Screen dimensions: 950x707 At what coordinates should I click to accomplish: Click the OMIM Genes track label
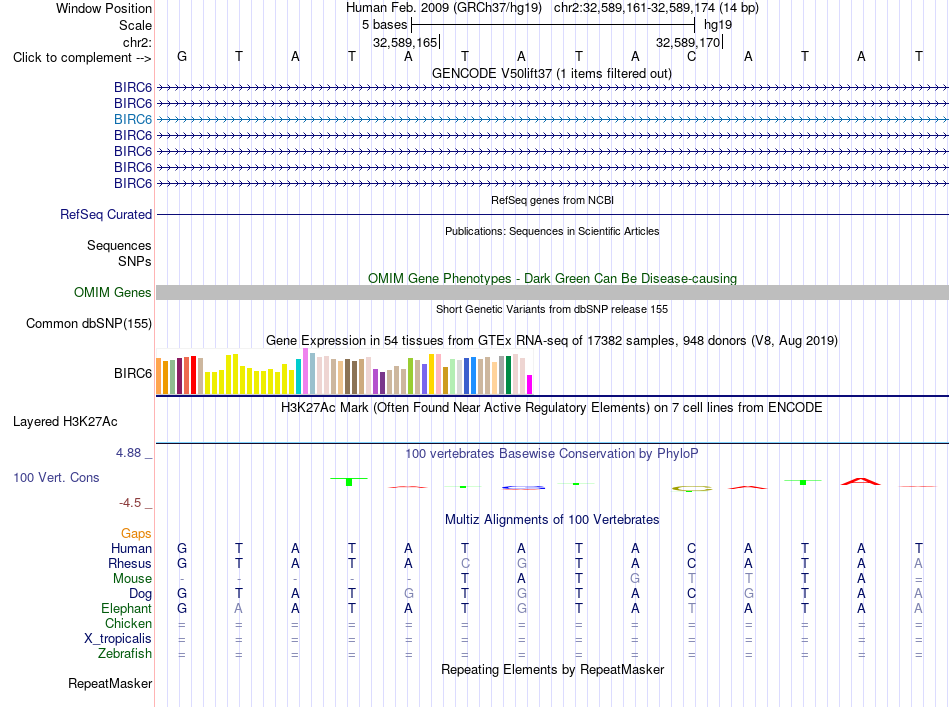coord(113,293)
